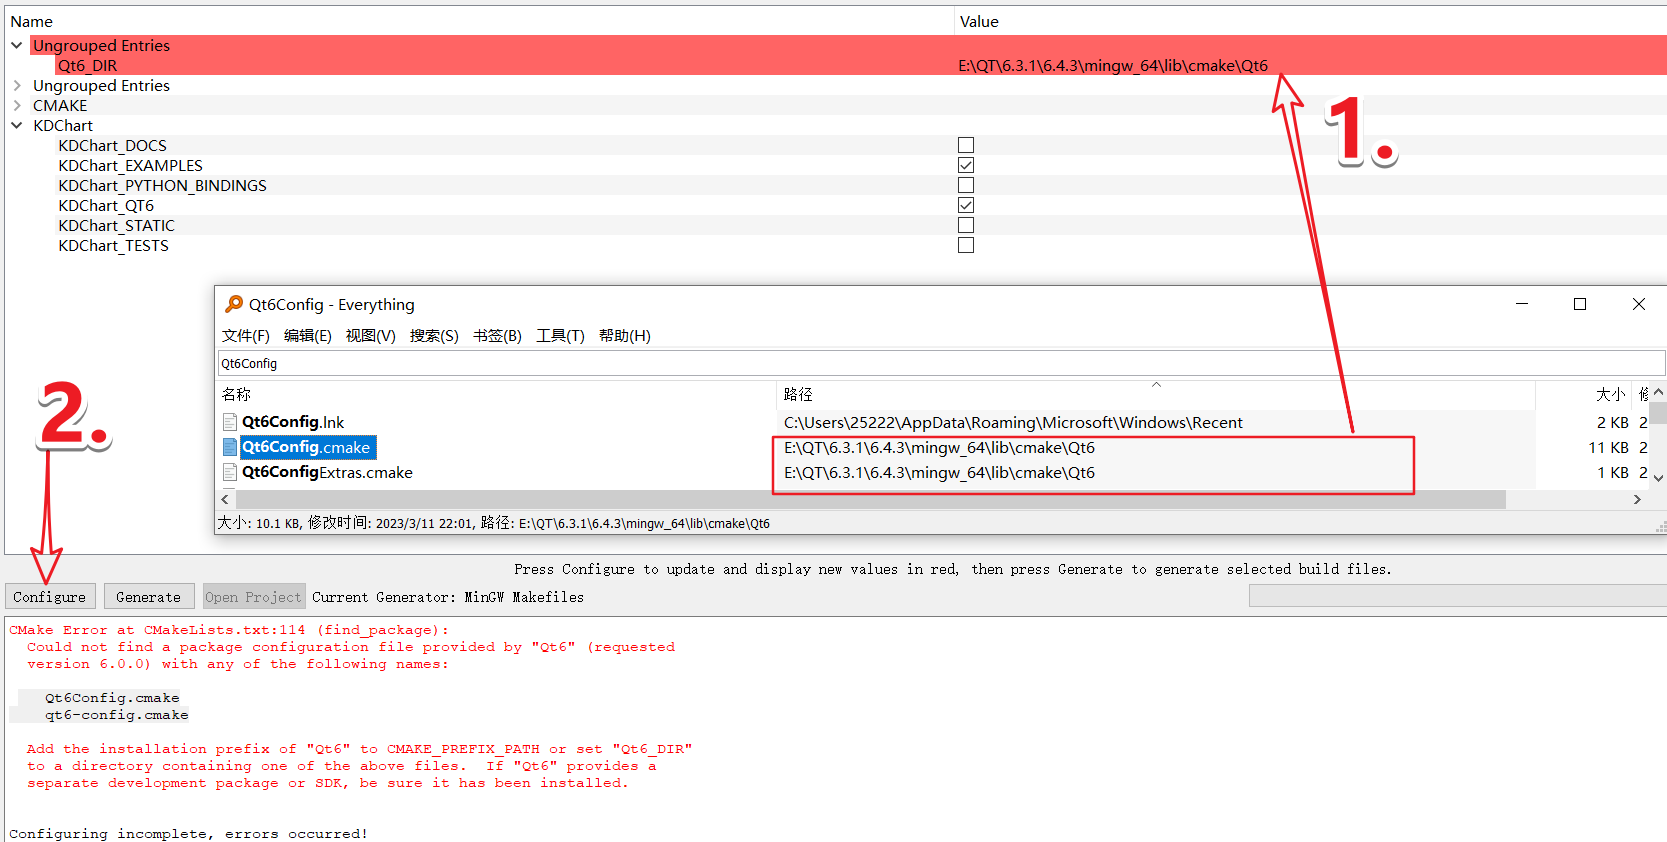Click the Everything app magnifier icon

point(234,304)
